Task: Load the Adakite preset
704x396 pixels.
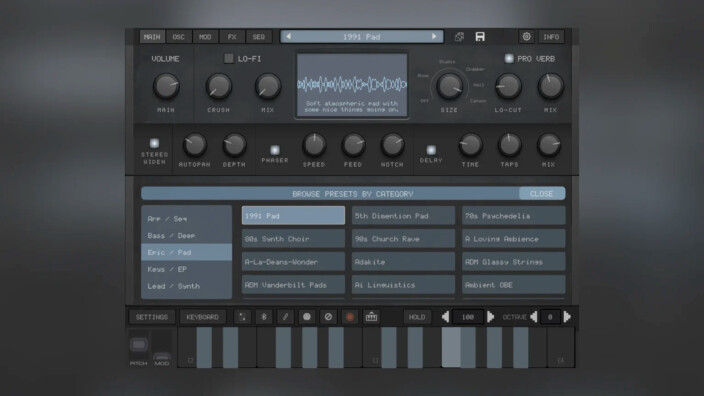Action: click(403, 262)
